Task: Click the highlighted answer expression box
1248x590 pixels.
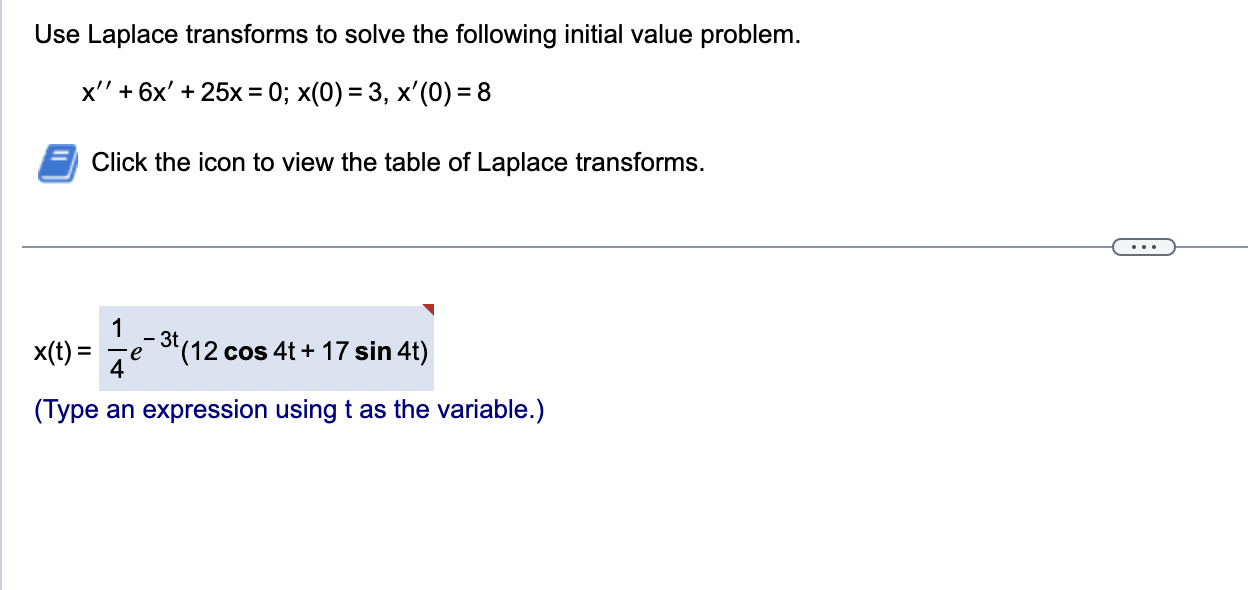Action: 265,348
